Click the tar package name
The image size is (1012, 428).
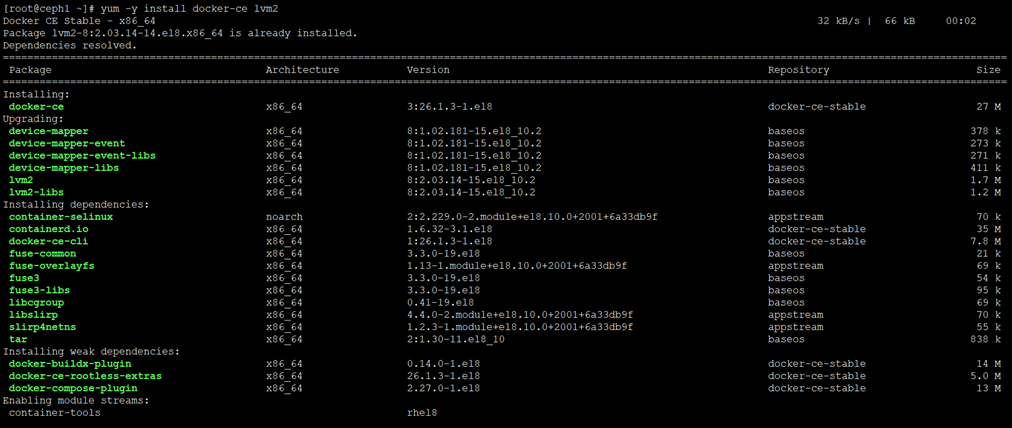[17, 339]
